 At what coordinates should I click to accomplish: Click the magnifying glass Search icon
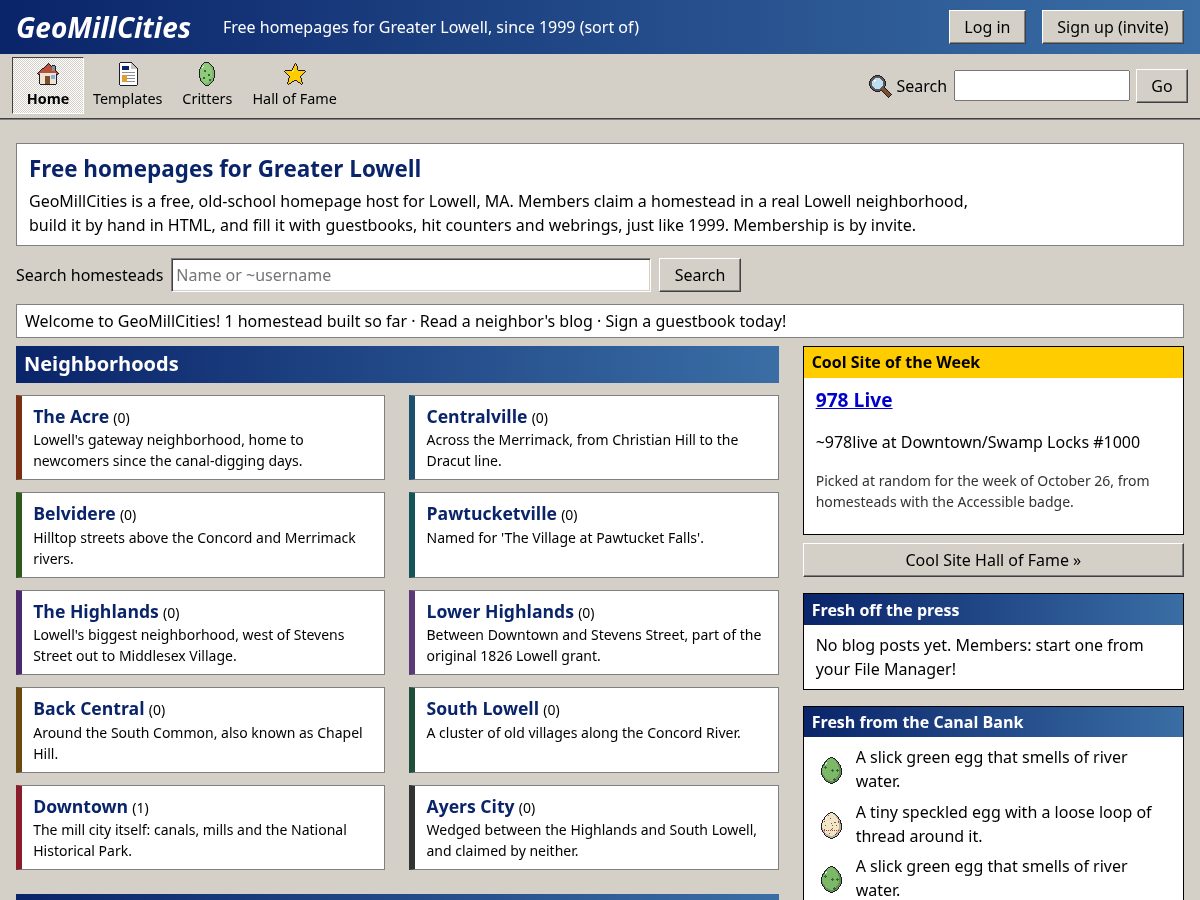(x=880, y=86)
